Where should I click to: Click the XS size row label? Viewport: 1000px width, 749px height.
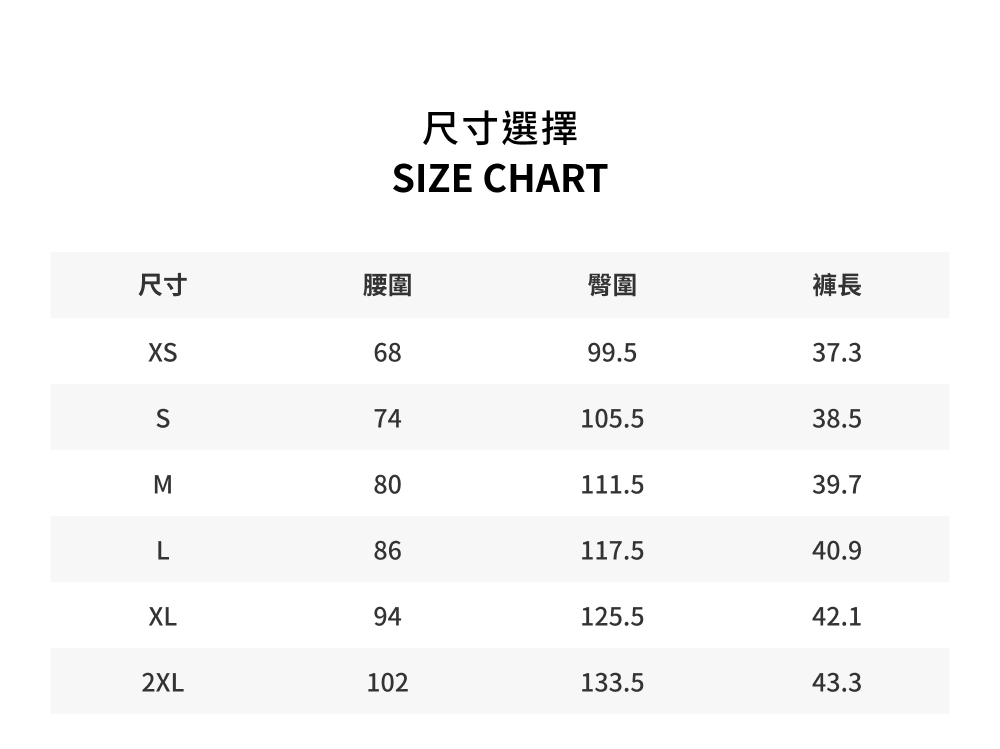click(x=163, y=352)
